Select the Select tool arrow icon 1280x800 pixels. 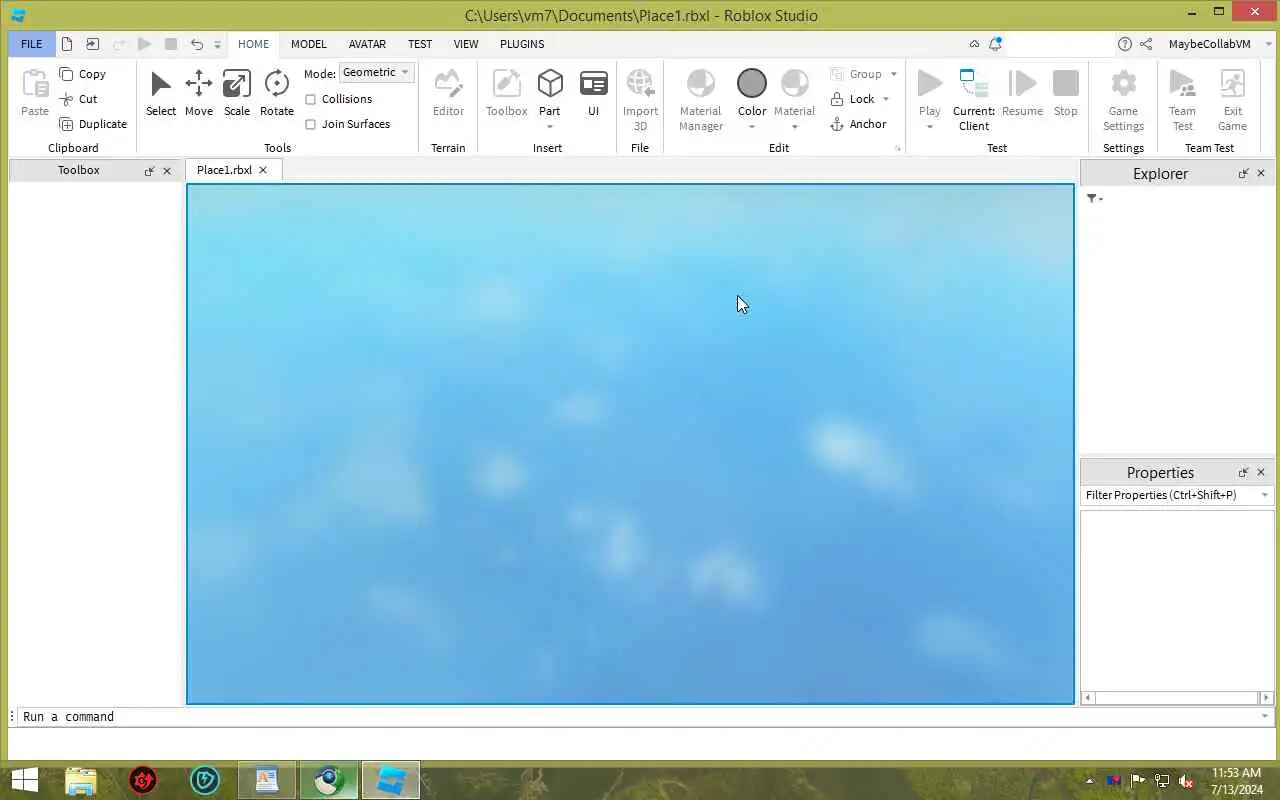click(161, 84)
